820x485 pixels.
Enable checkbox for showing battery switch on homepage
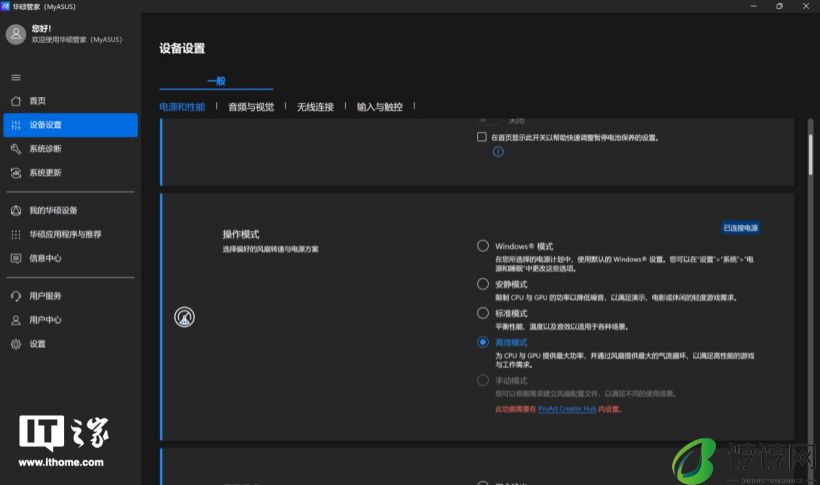[482, 137]
